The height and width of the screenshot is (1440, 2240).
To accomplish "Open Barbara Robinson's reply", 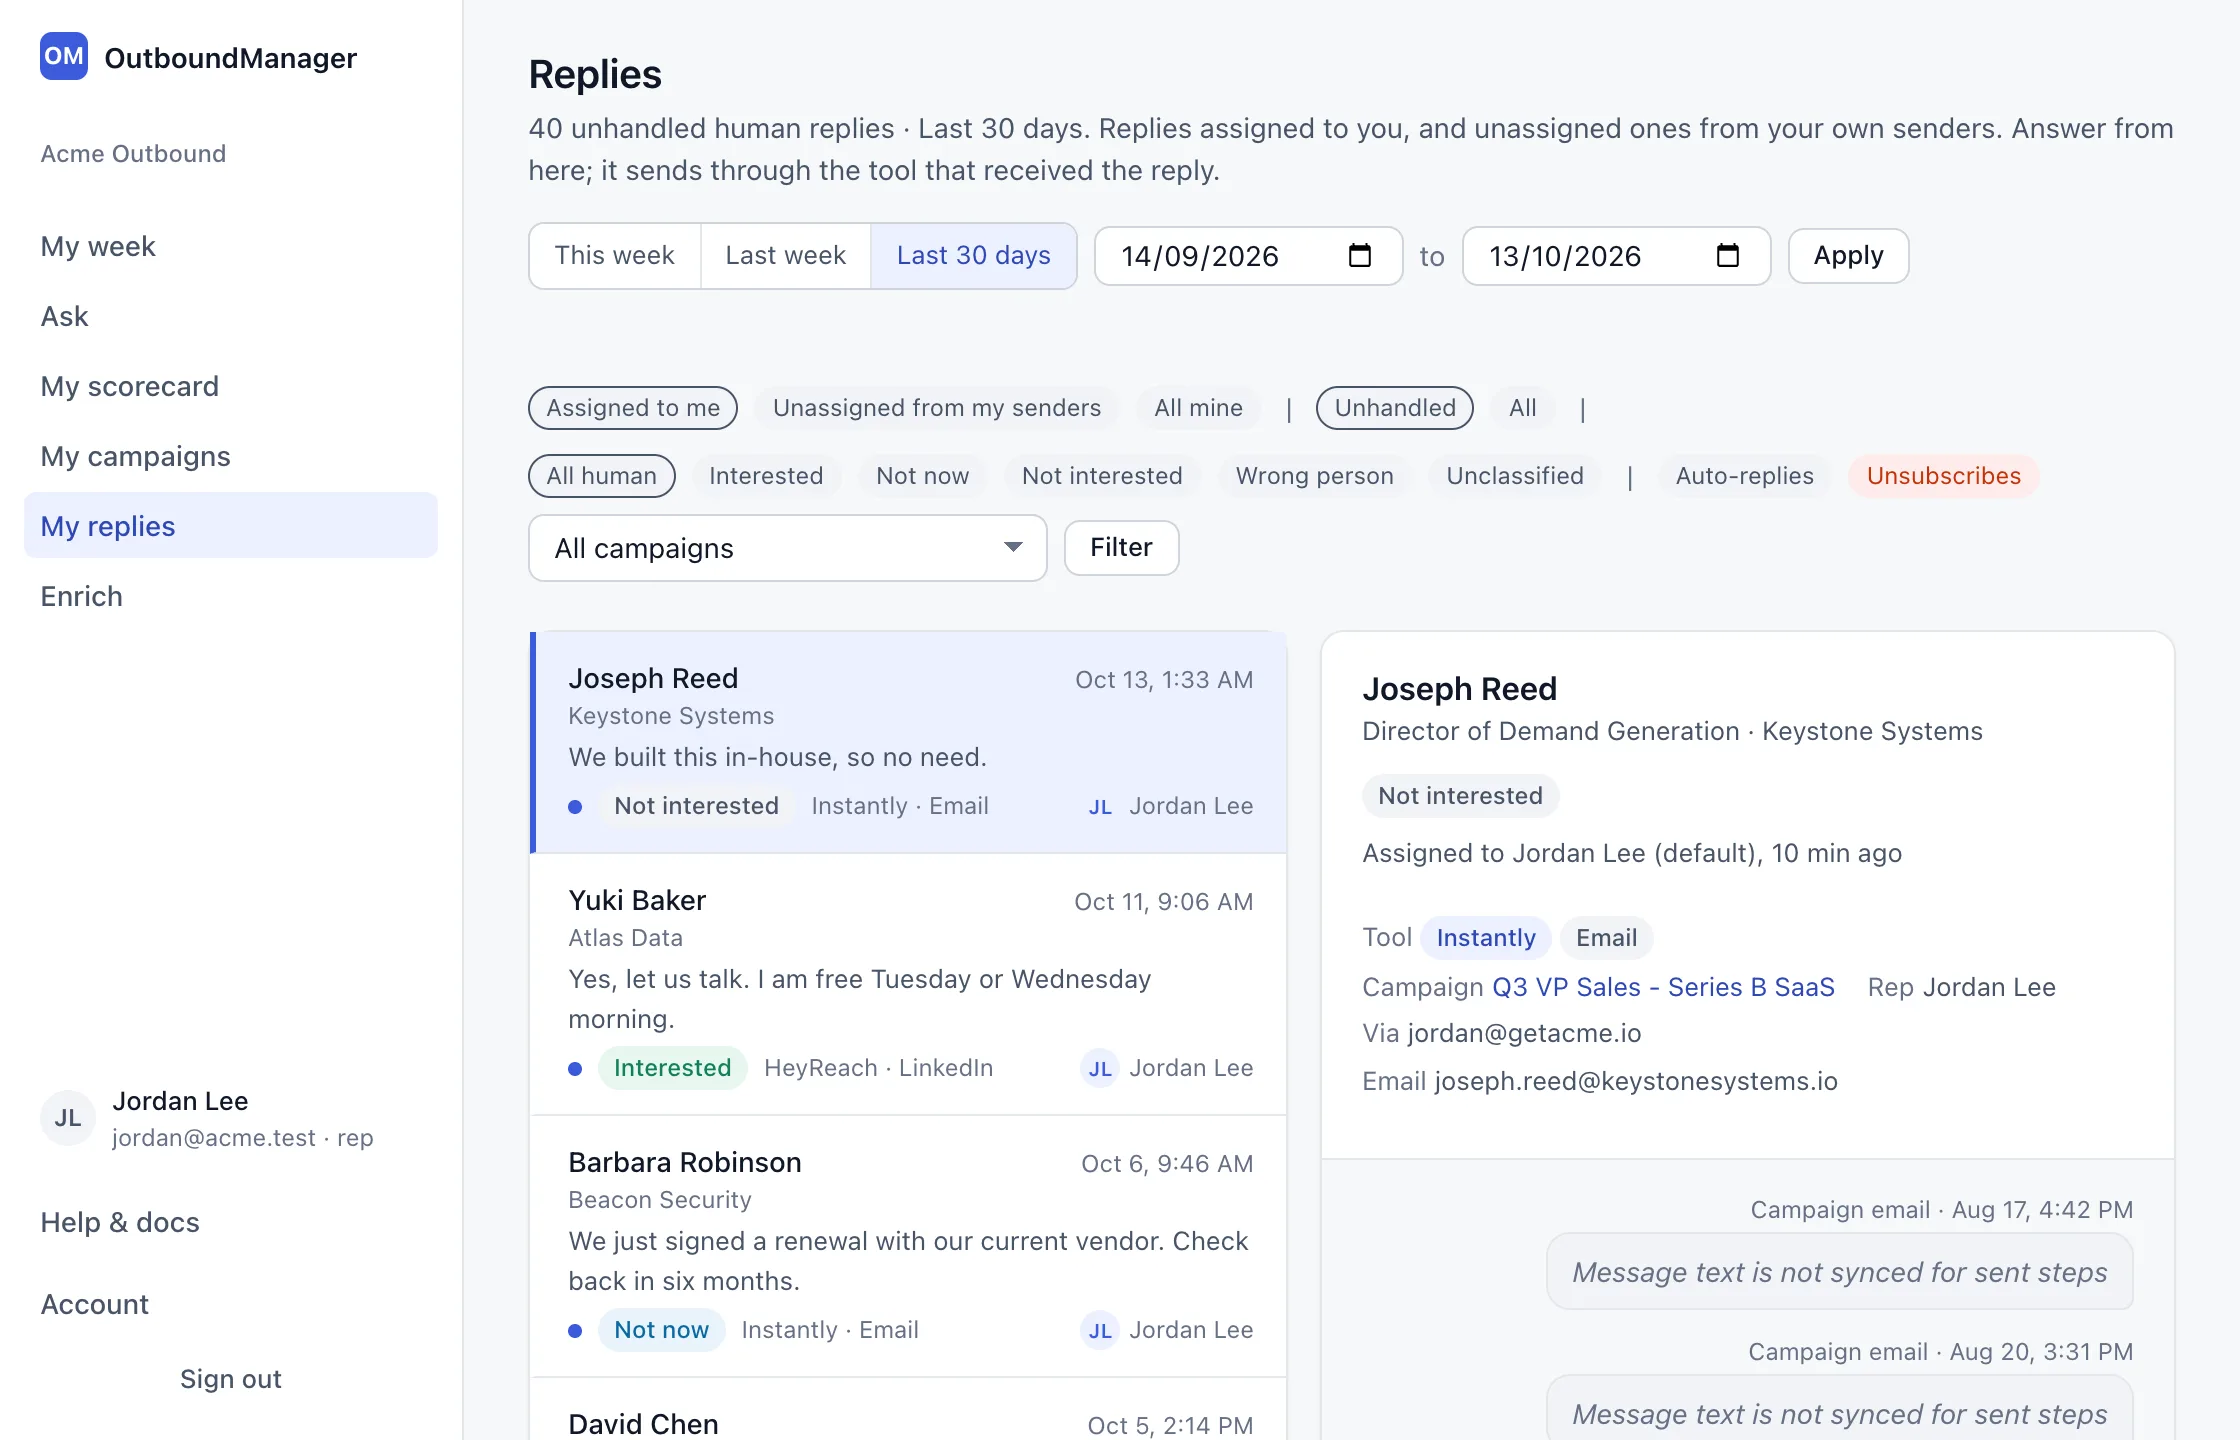I will coord(908,1246).
